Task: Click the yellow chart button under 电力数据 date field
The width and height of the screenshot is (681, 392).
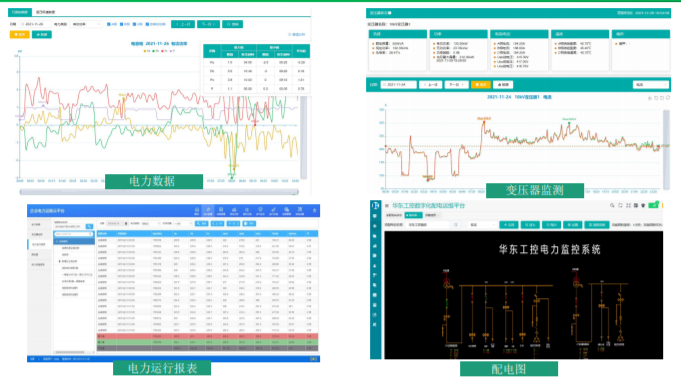Action: coord(20,34)
